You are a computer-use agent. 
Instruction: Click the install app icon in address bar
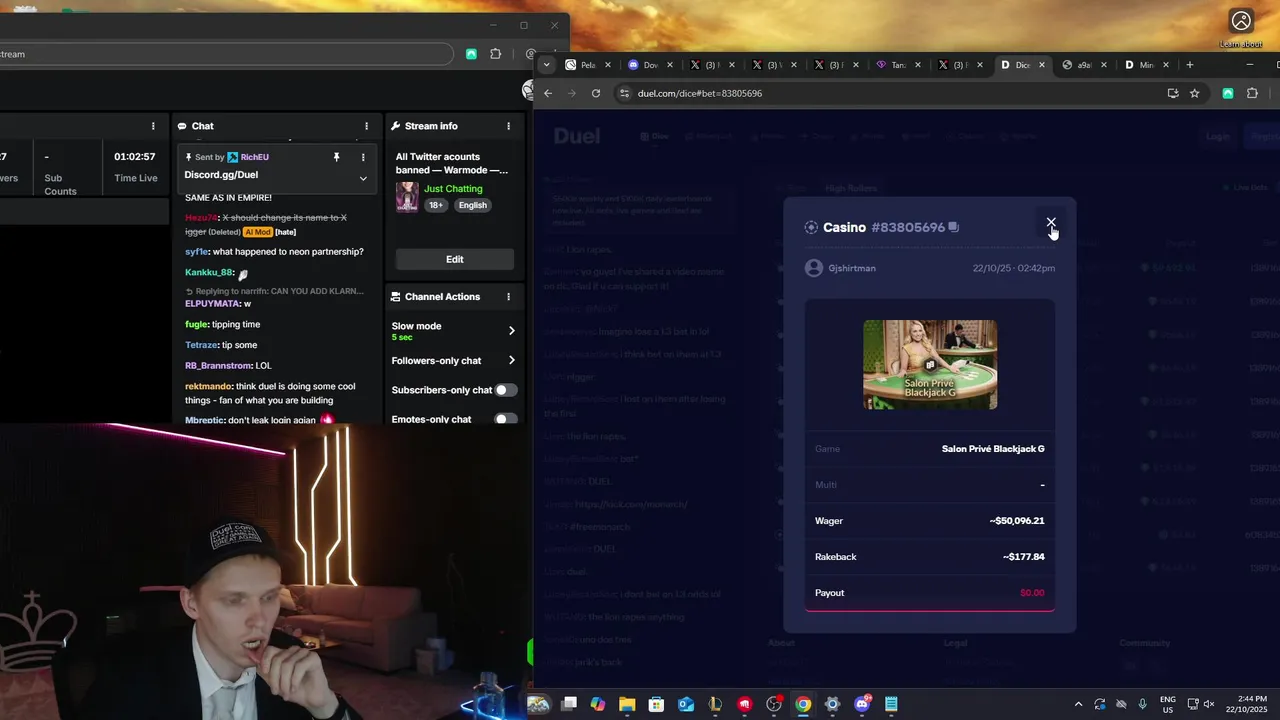(x=1173, y=93)
